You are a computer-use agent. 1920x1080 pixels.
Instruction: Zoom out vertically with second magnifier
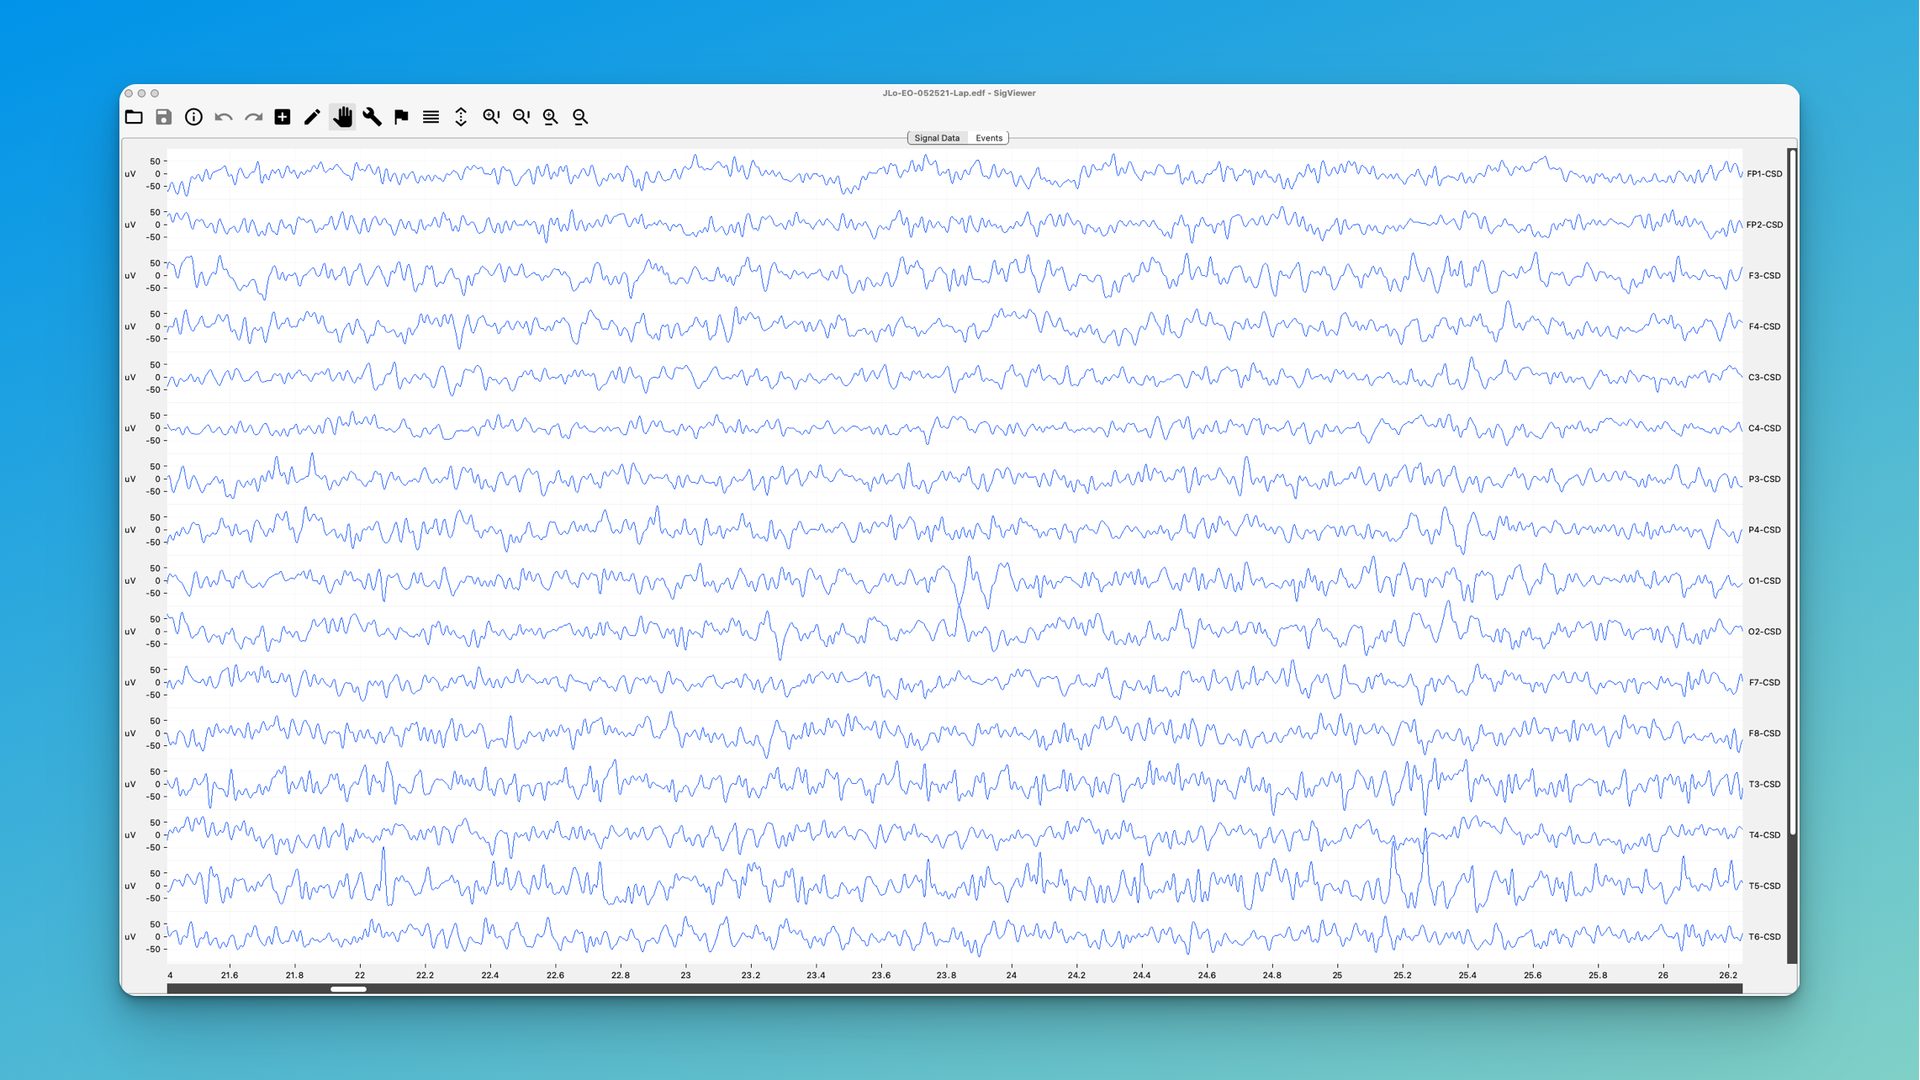(521, 117)
